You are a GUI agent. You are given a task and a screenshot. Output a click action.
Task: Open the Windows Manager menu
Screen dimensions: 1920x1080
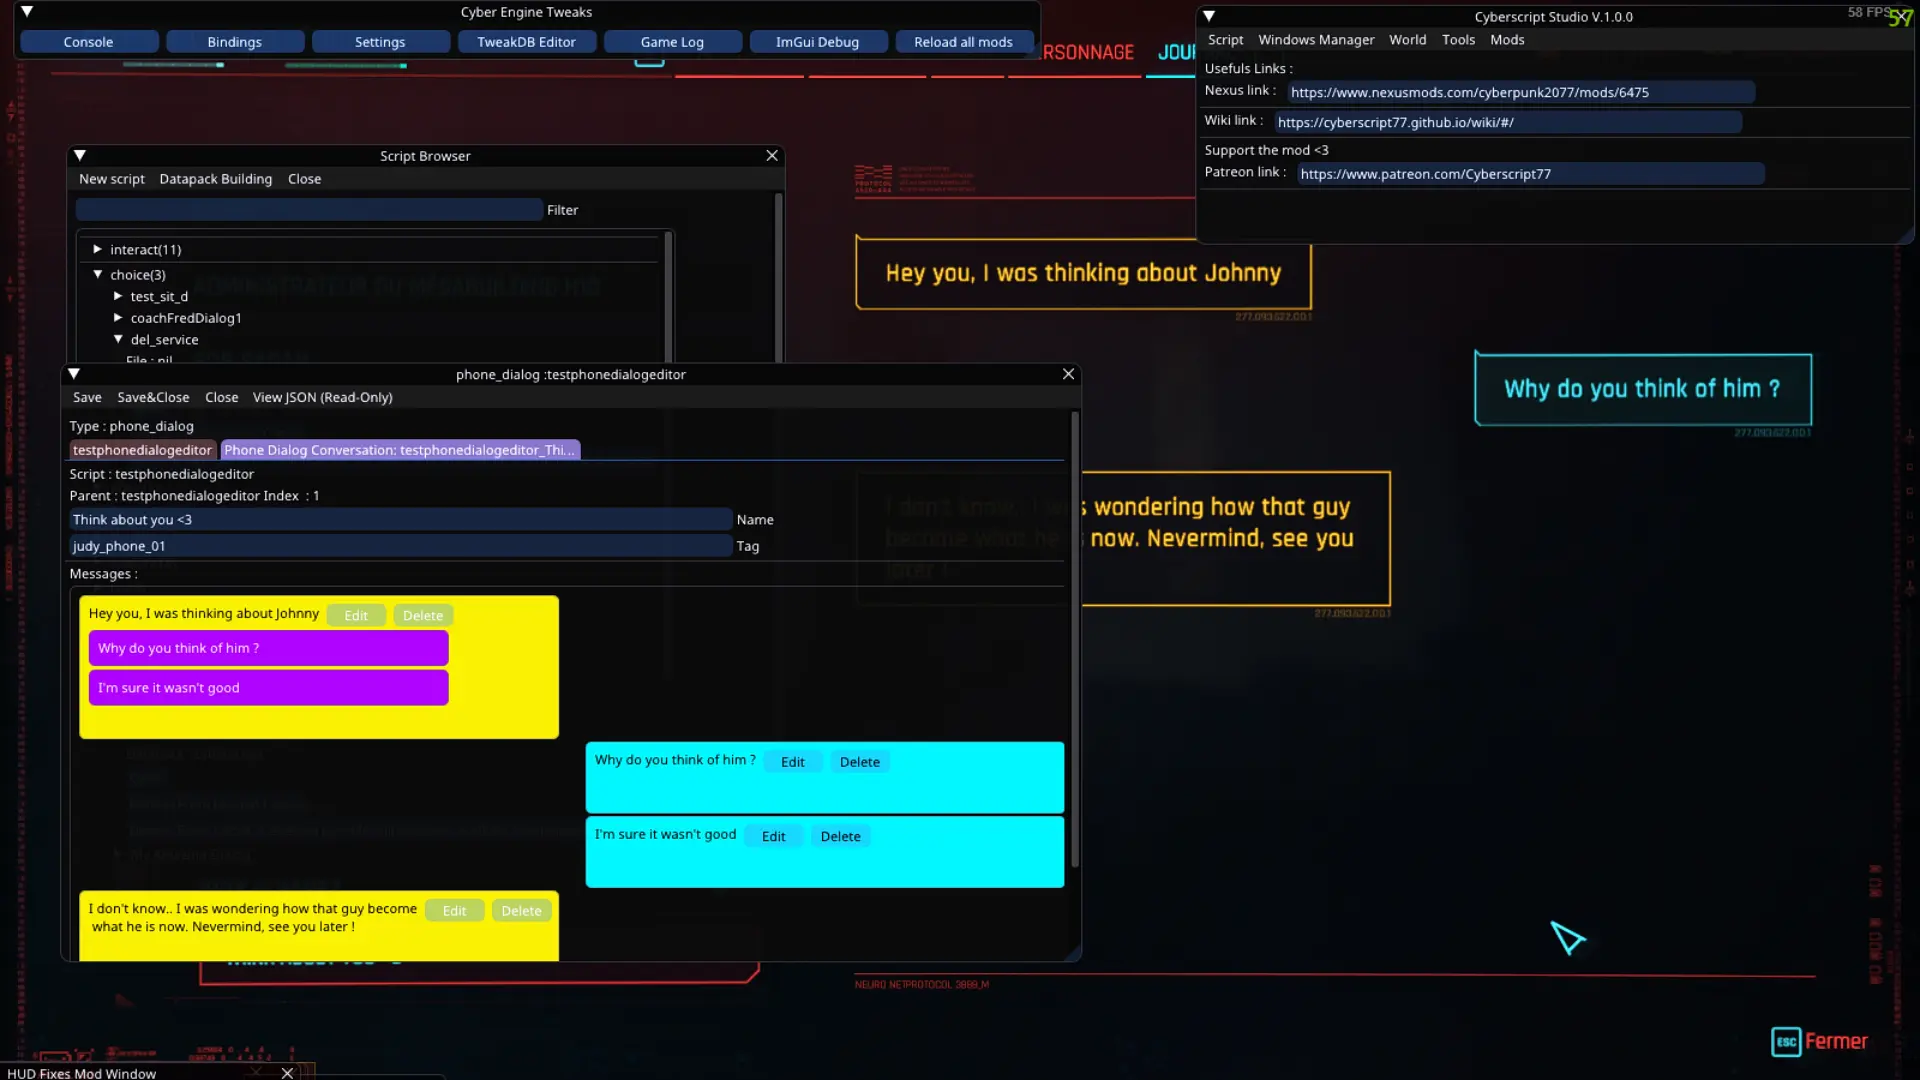[x=1316, y=40]
